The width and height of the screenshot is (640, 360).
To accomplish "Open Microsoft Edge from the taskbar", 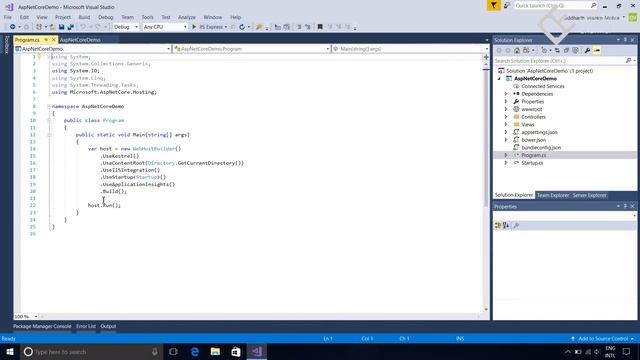I will point(195,351).
